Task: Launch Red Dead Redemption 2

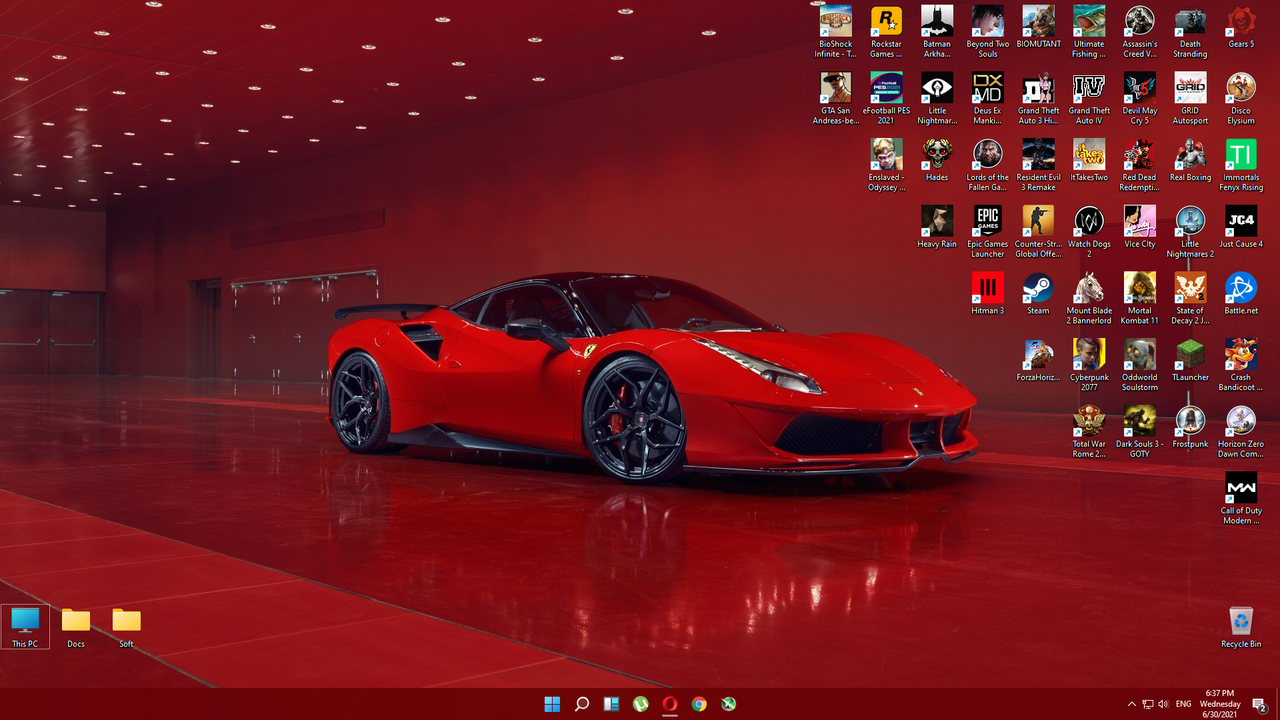Action: [x=1139, y=157]
